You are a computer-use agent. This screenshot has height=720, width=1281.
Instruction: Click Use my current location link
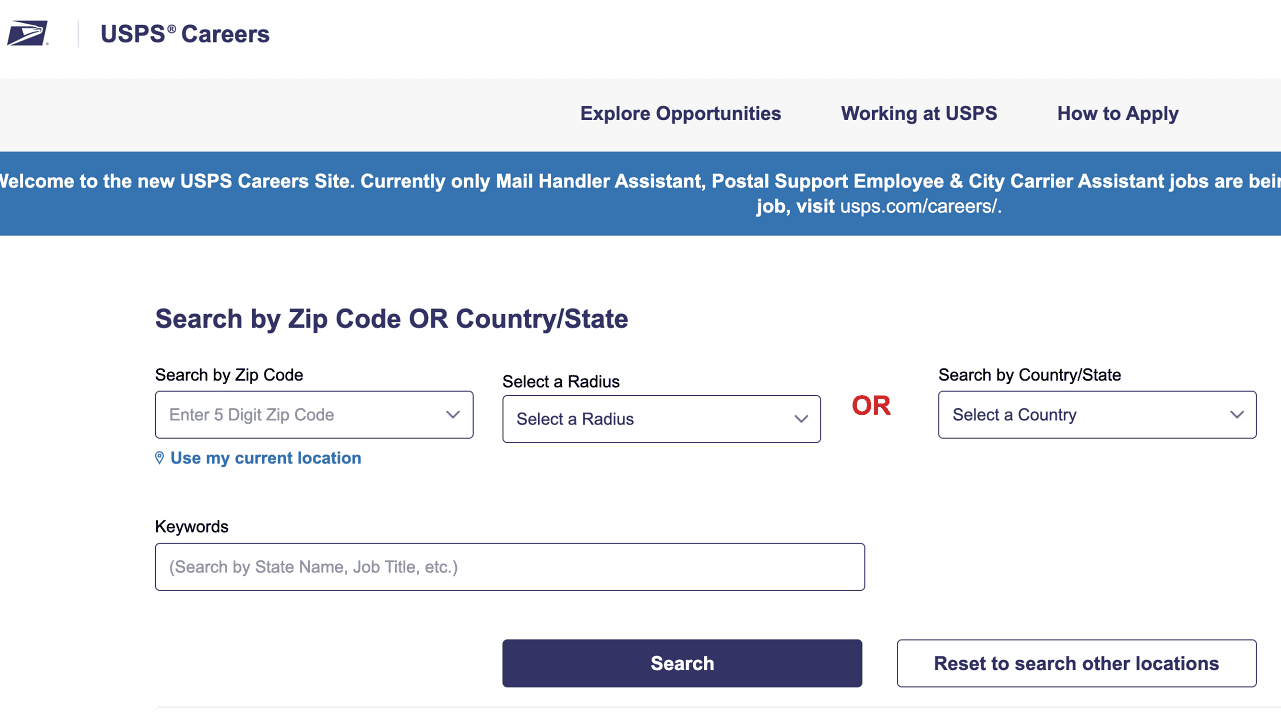[265, 458]
